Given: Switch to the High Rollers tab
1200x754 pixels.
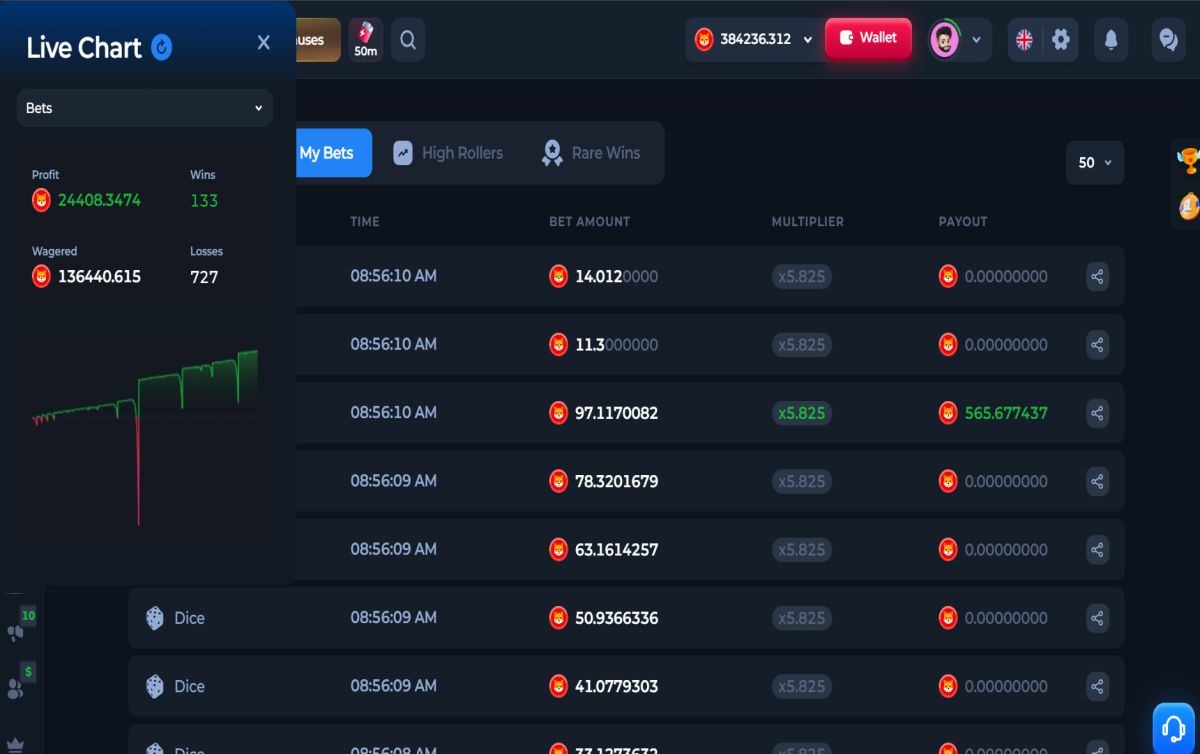Looking at the screenshot, I should pos(447,153).
